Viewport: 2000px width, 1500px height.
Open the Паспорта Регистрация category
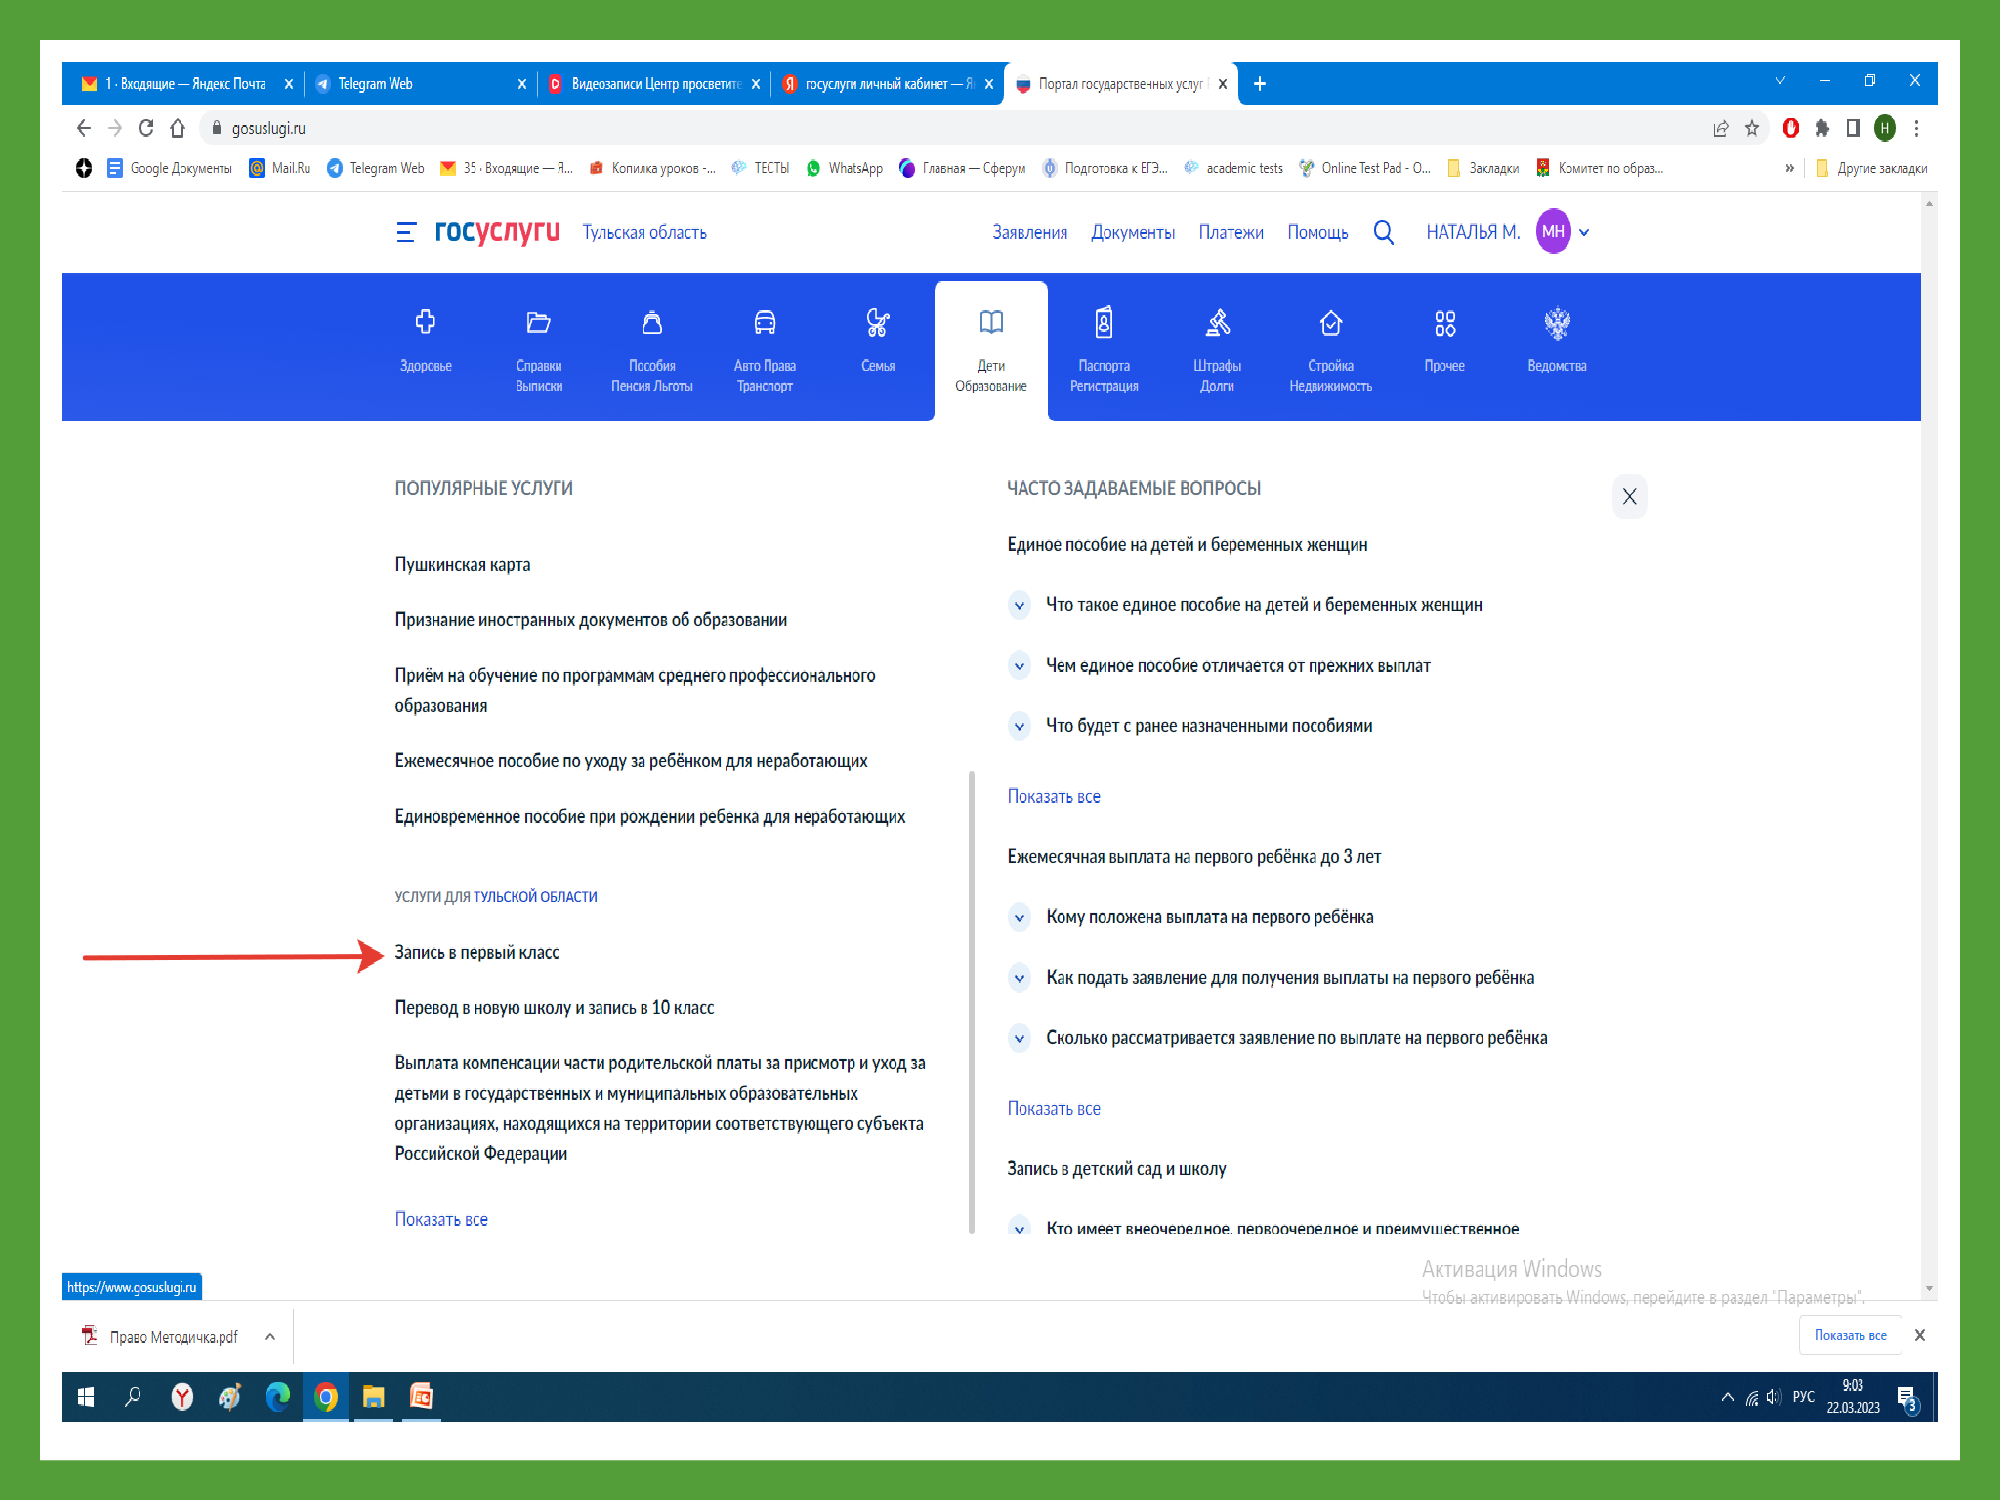[1104, 350]
